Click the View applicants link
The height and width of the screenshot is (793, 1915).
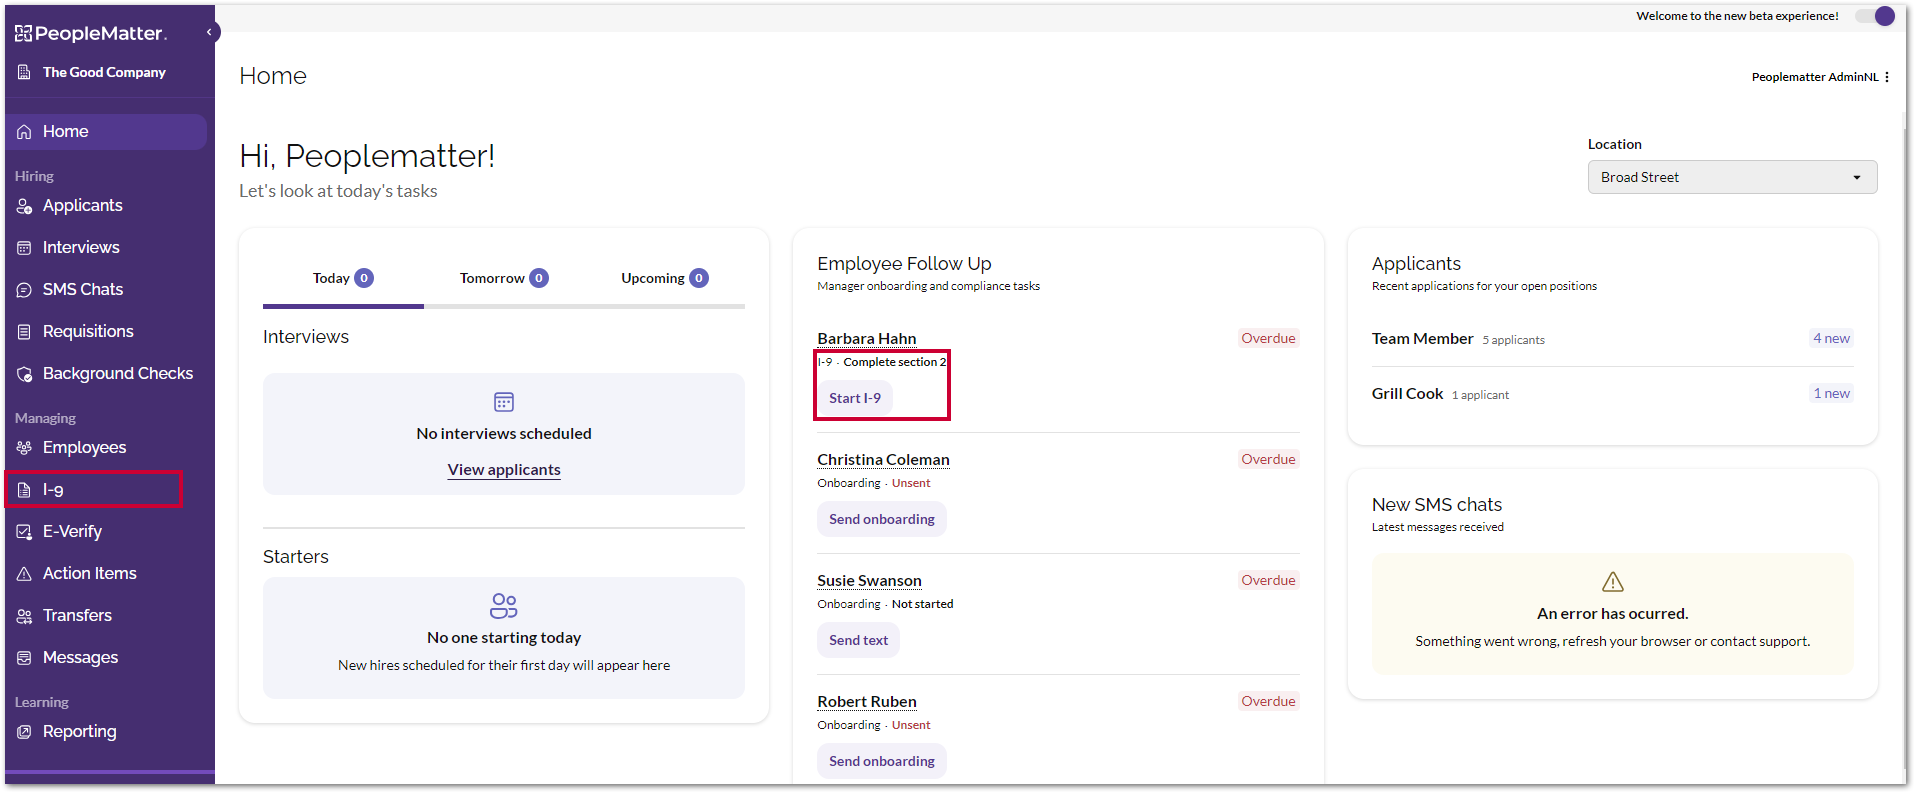coord(504,470)
